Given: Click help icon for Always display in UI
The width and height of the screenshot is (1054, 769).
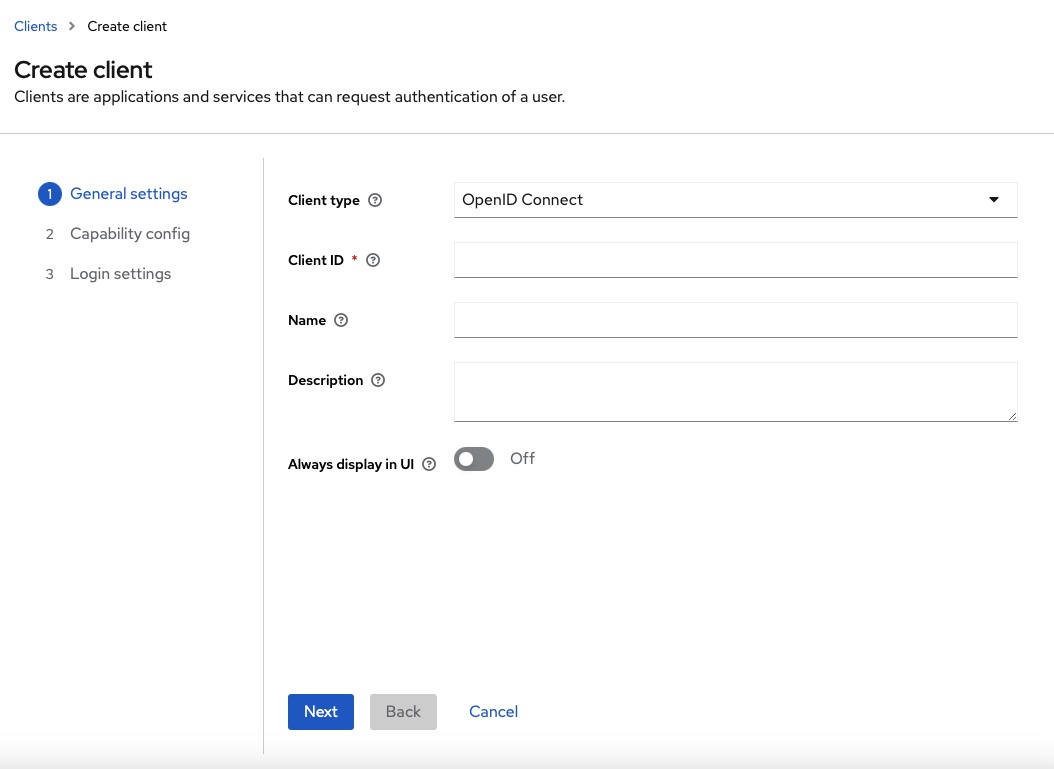Looking at the screenshot, I should [x=429, y=464].
